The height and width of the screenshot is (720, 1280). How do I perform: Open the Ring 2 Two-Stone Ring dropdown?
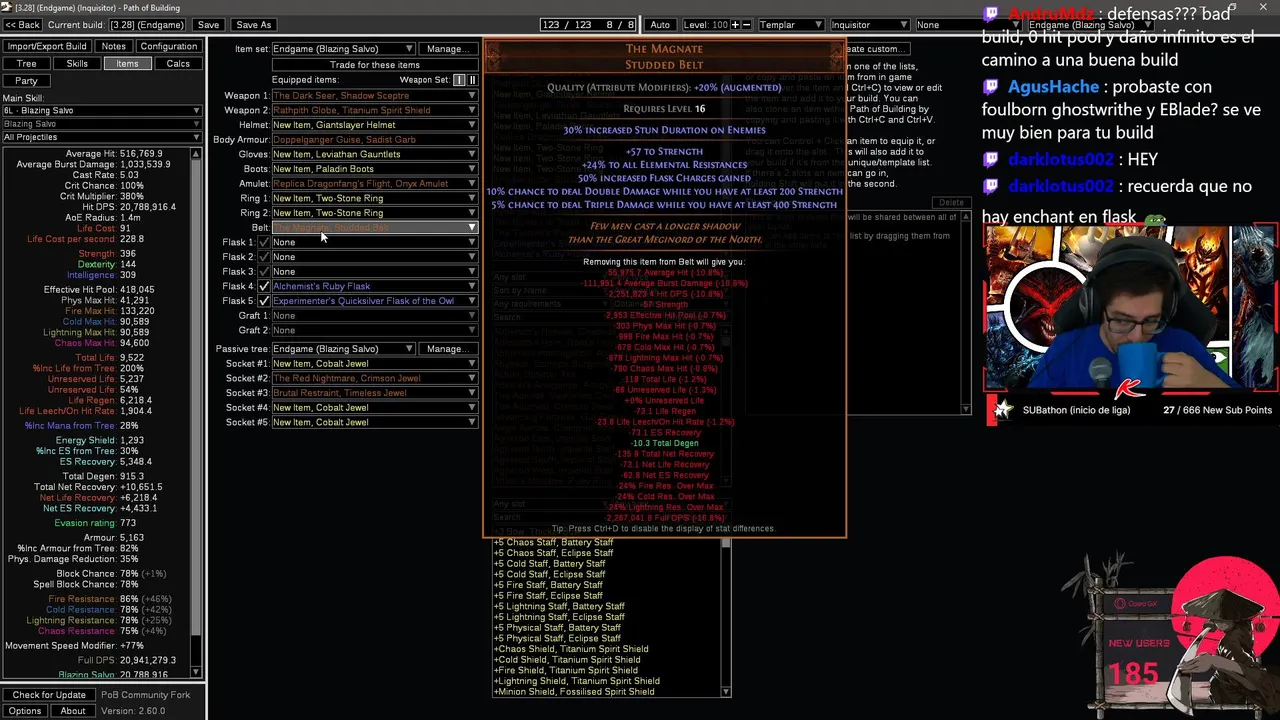(375, 213)
